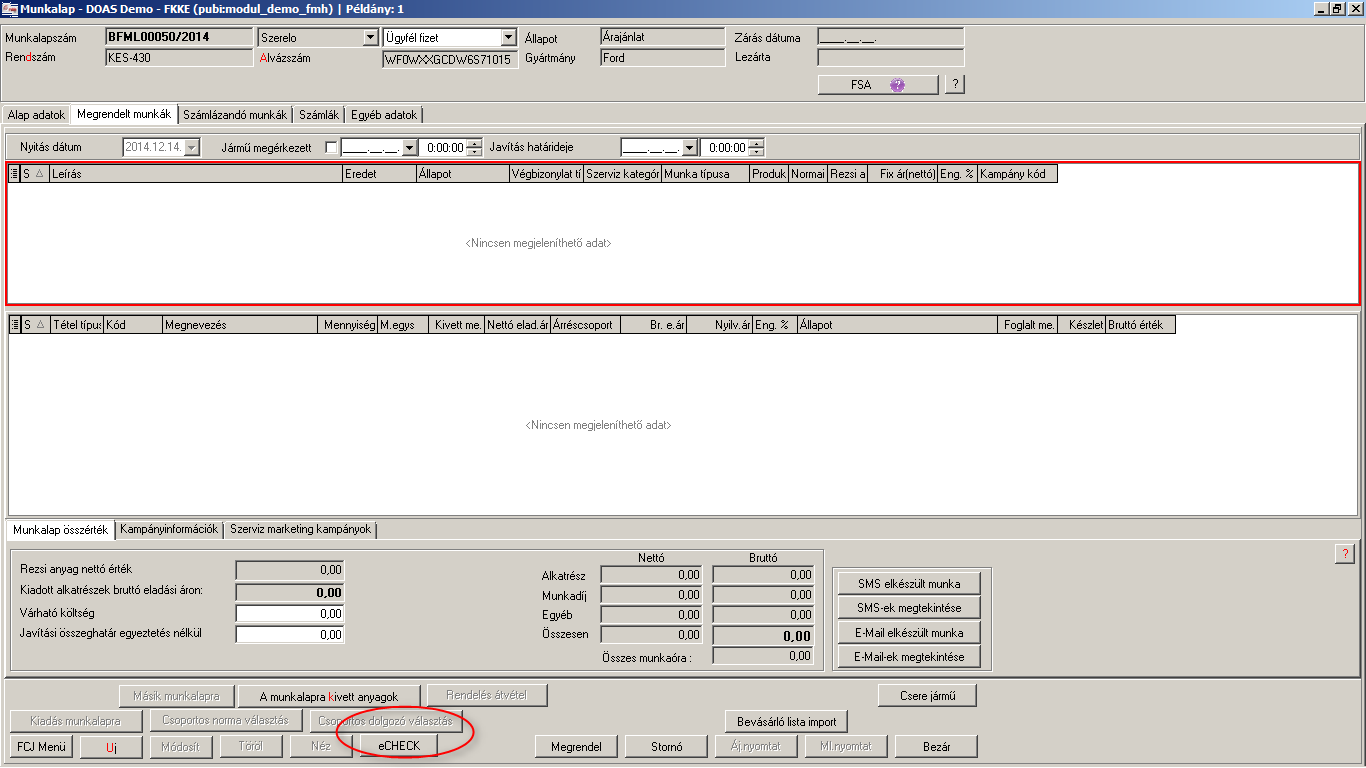1366x768 pixels.
Task: Click the Rendszám field showing KES-430
Action: (179, 57)
